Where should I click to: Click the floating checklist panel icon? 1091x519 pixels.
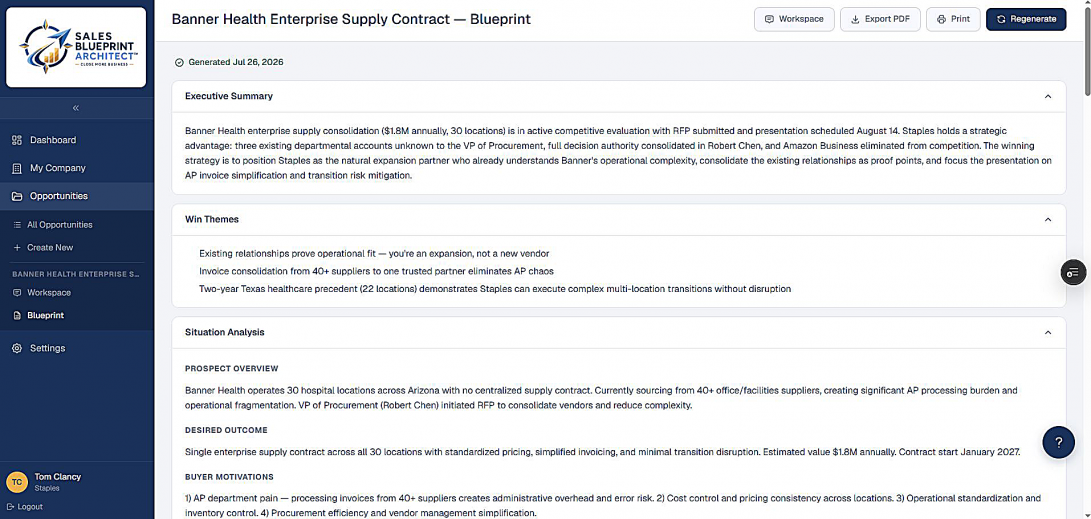pos(1074,272)
